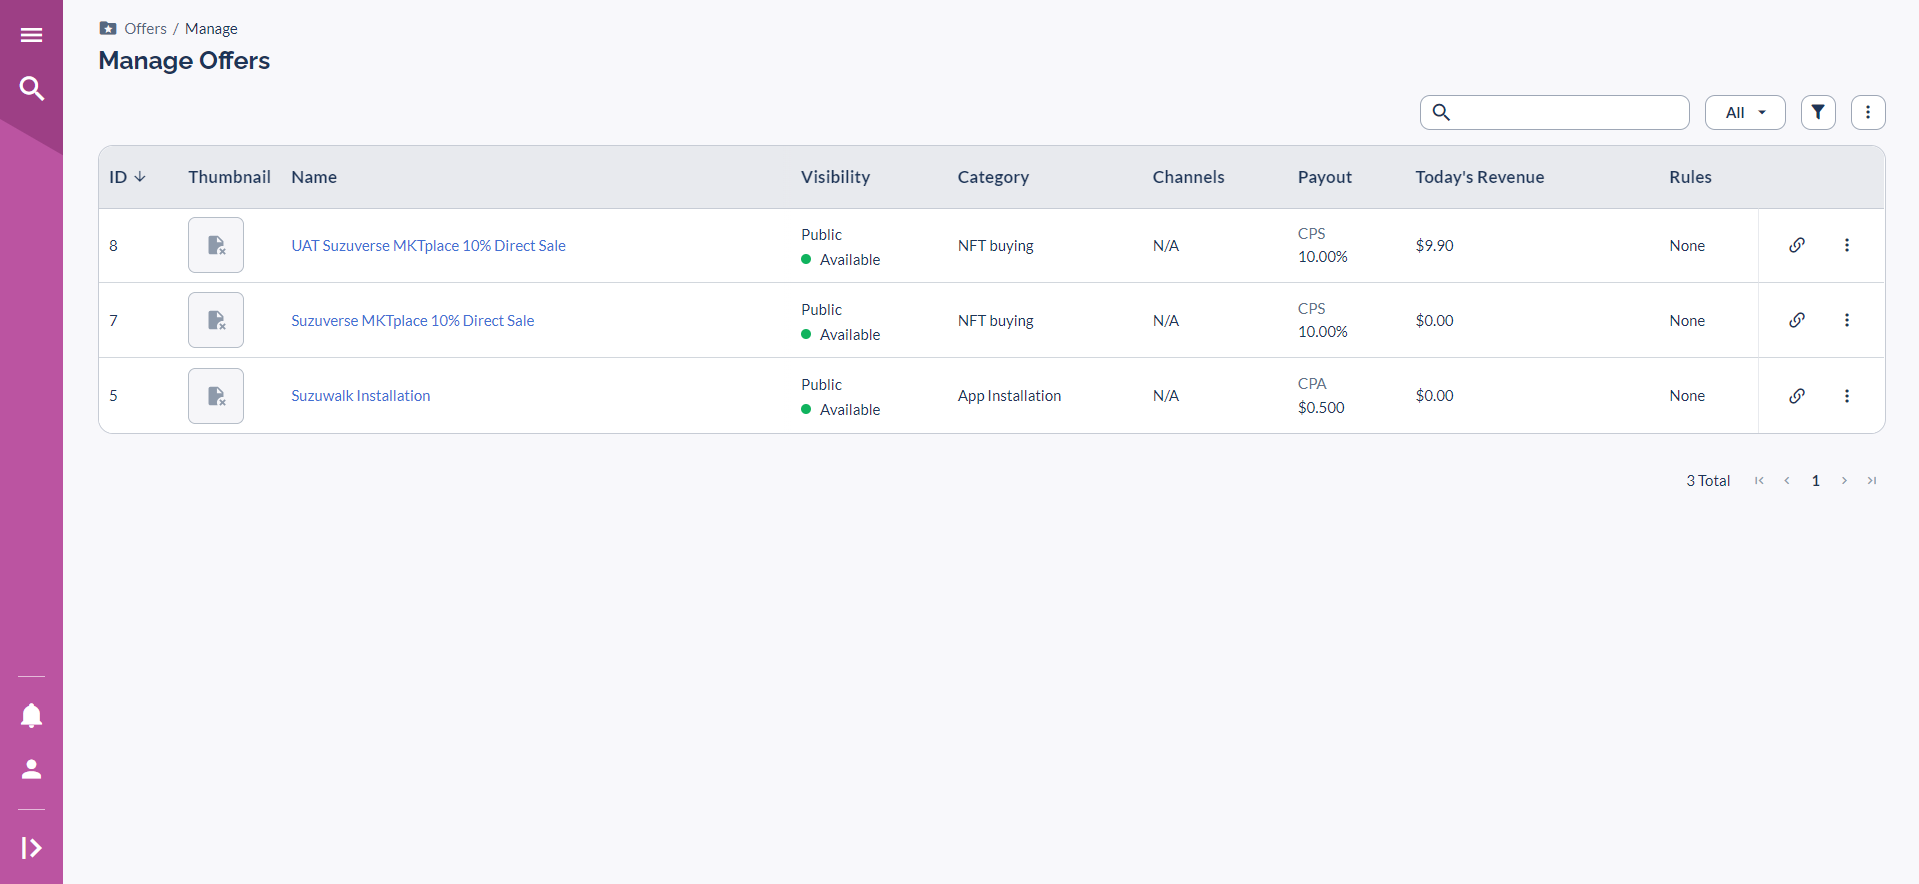Click link icon for Suzuwalk Installation
The width and height of the screenshot is (1919, 884).
(x=1796, y=396)
